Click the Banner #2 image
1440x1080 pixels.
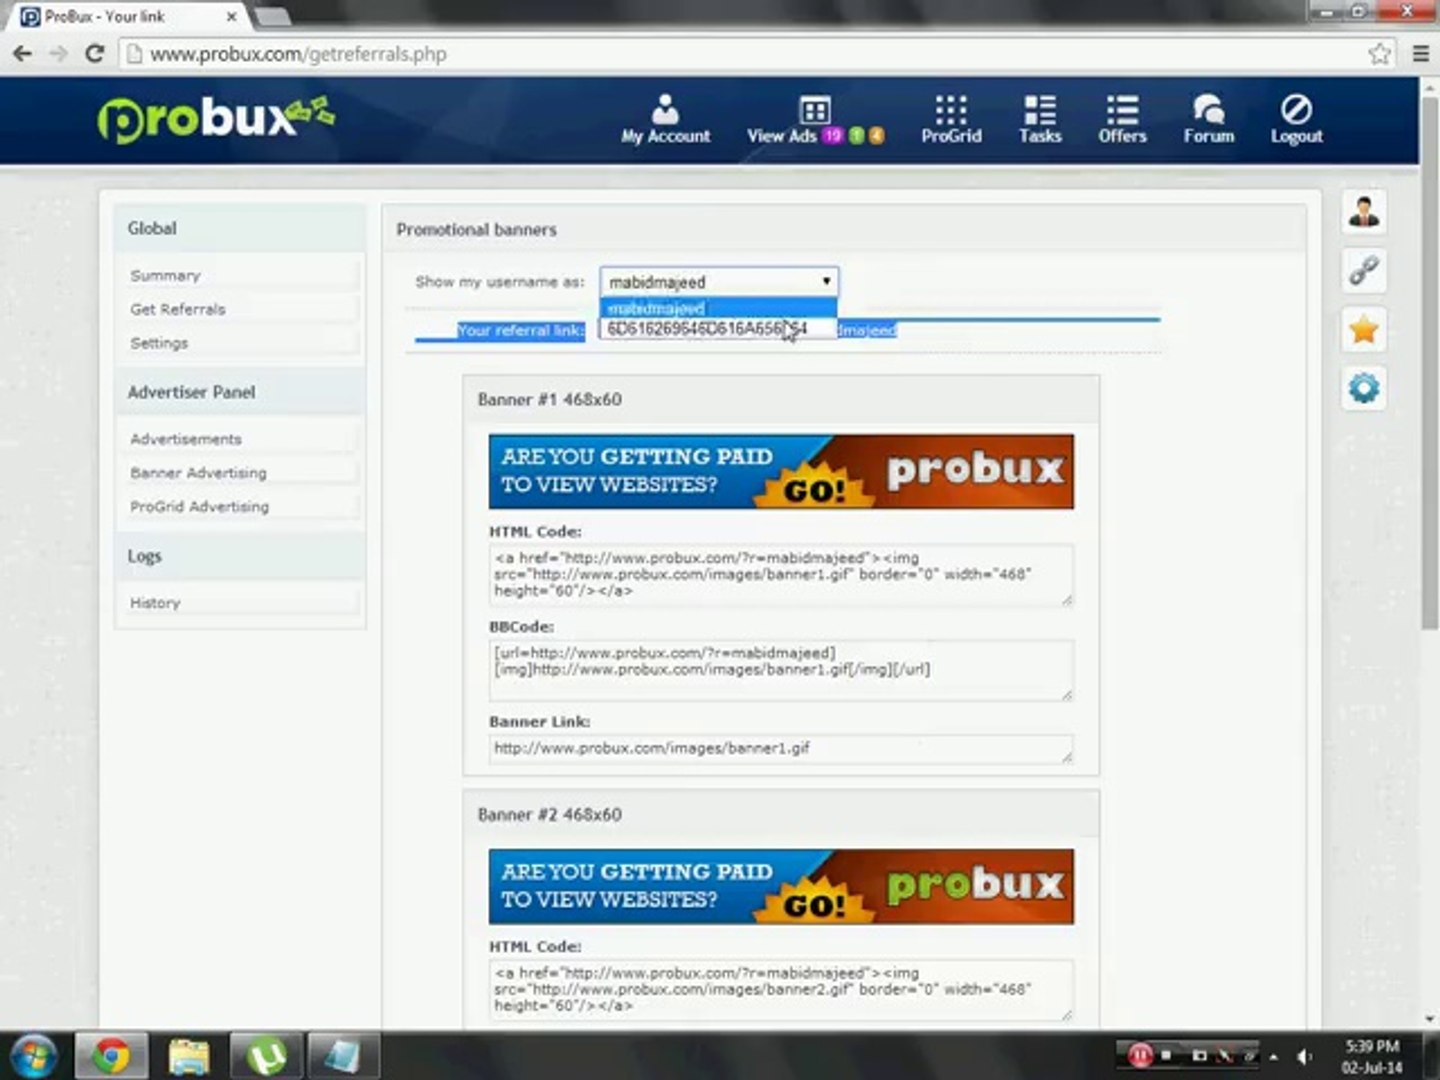pos(781,887)
